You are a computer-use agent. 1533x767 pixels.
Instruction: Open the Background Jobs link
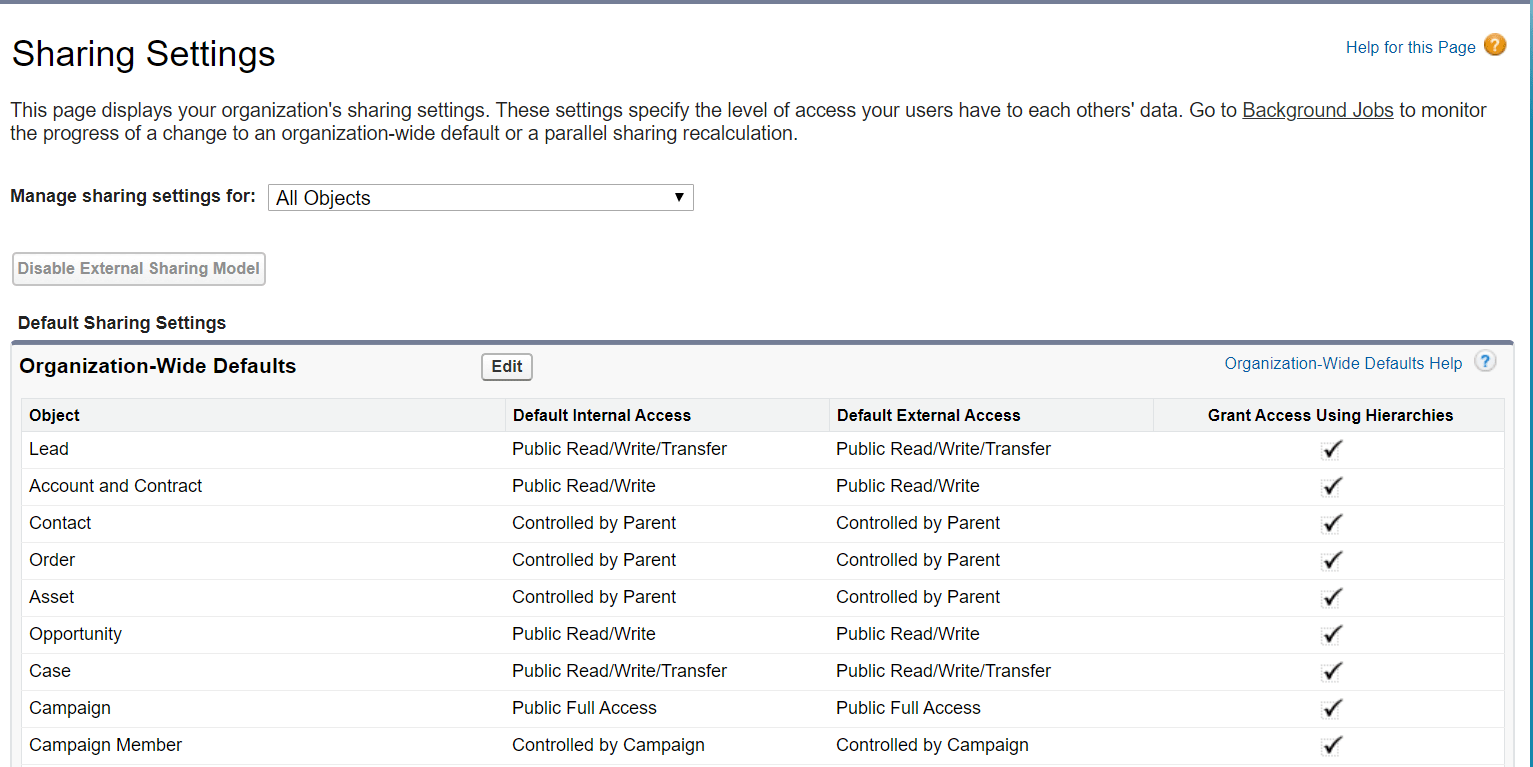click(1317, 110)
